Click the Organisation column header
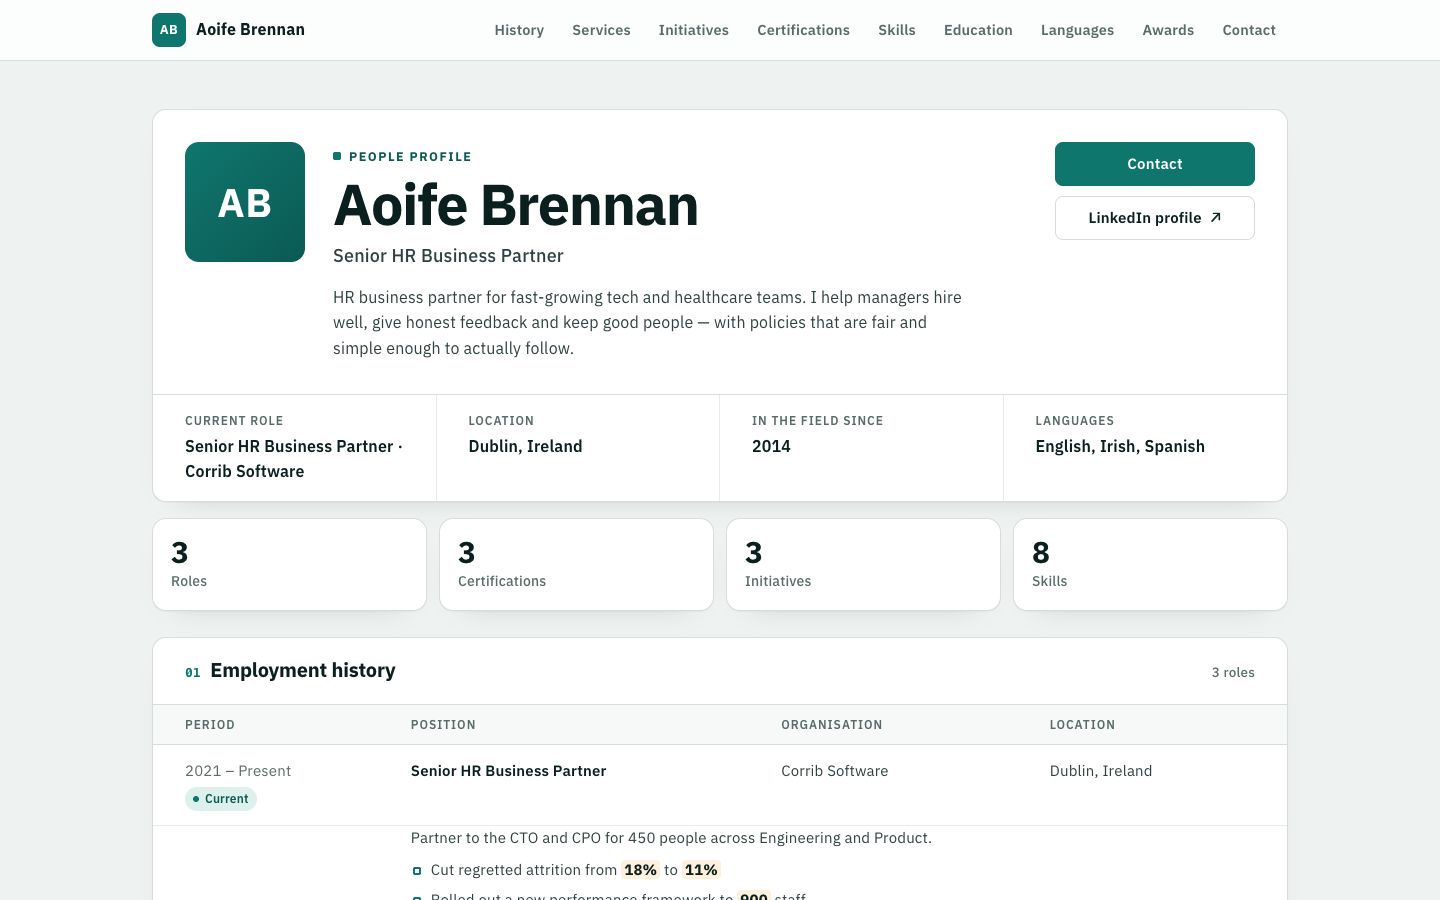The height and width of the screenshot is (900, 1440). (832, 725)
